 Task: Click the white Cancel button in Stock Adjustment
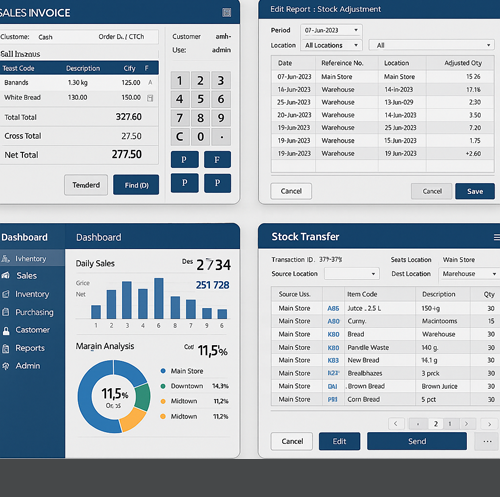(291, 191)
